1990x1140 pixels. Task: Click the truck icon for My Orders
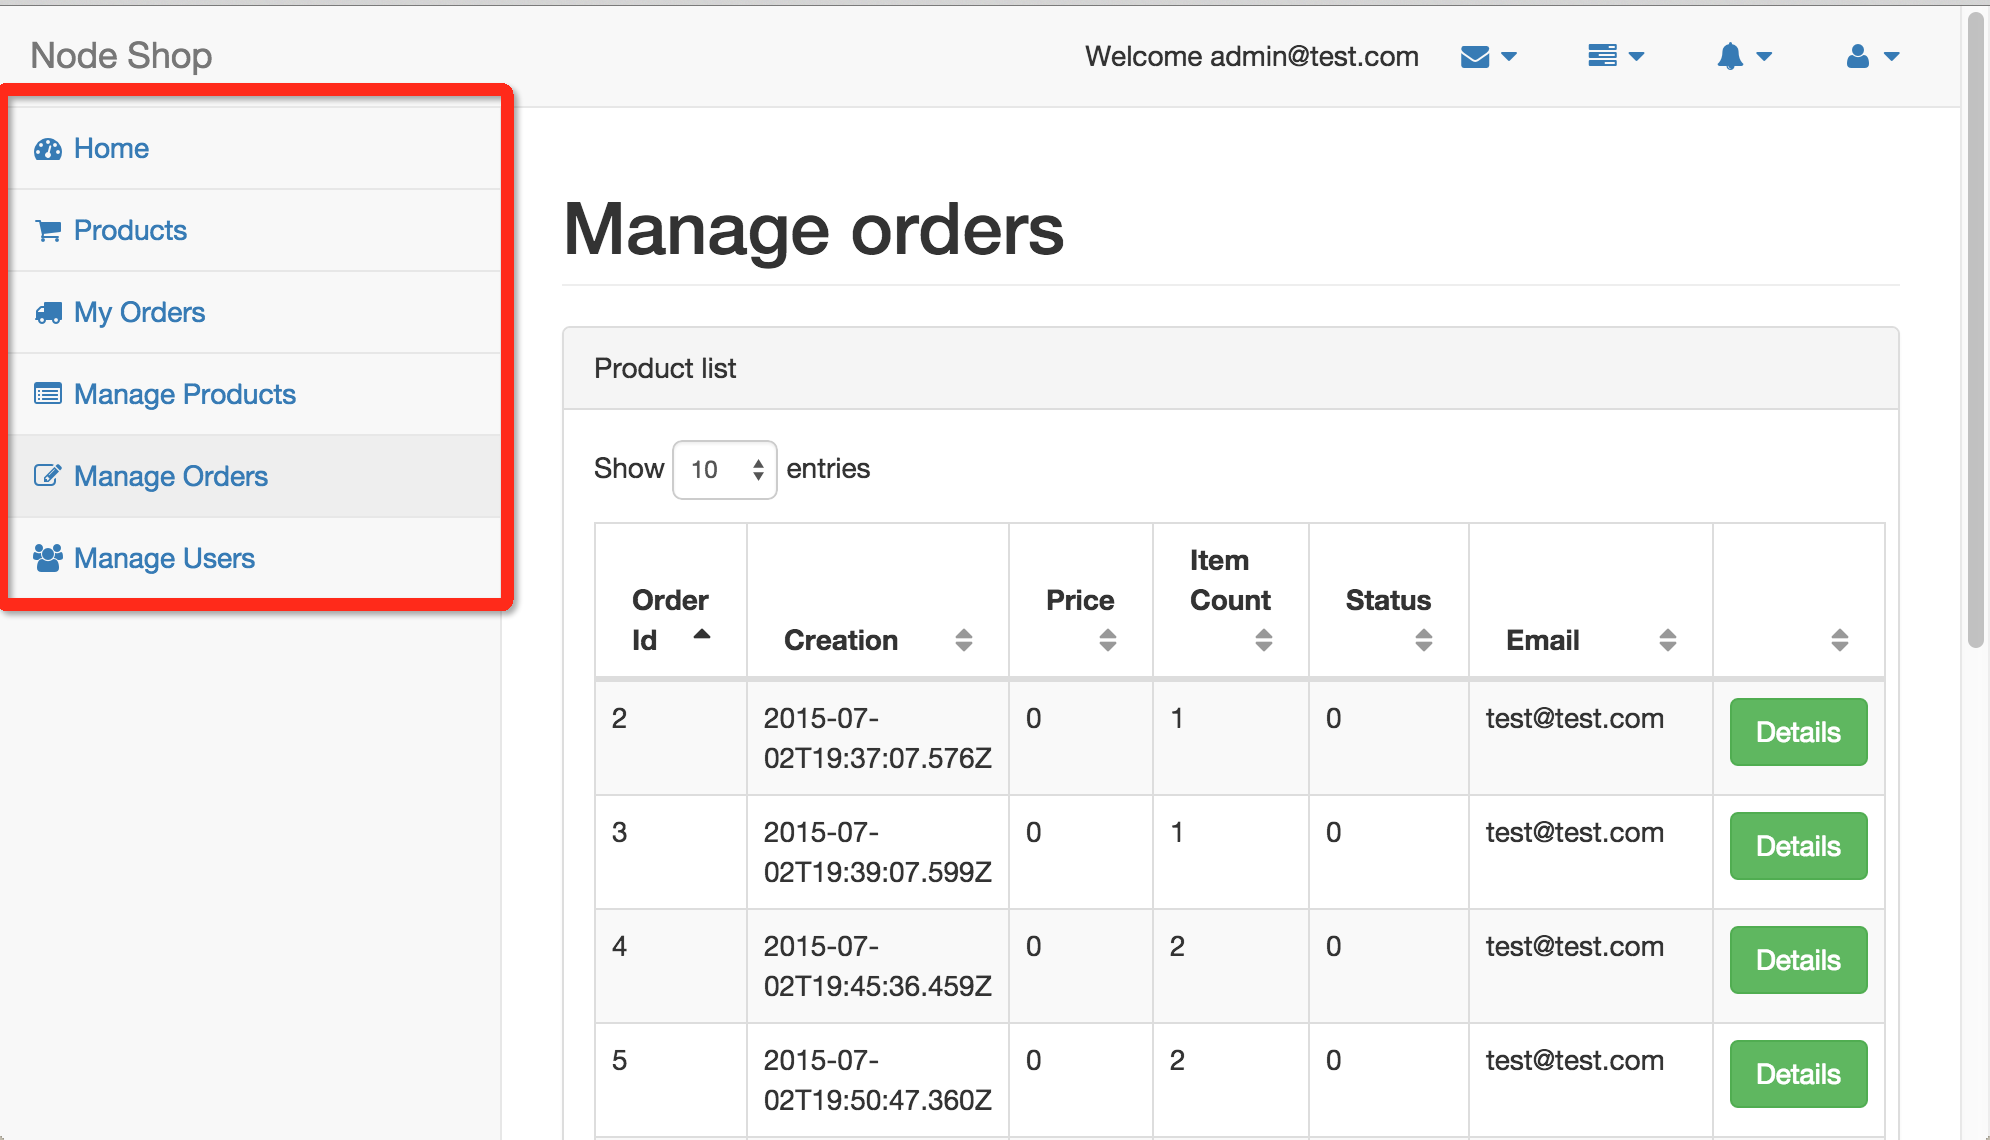tap(48, 313)
